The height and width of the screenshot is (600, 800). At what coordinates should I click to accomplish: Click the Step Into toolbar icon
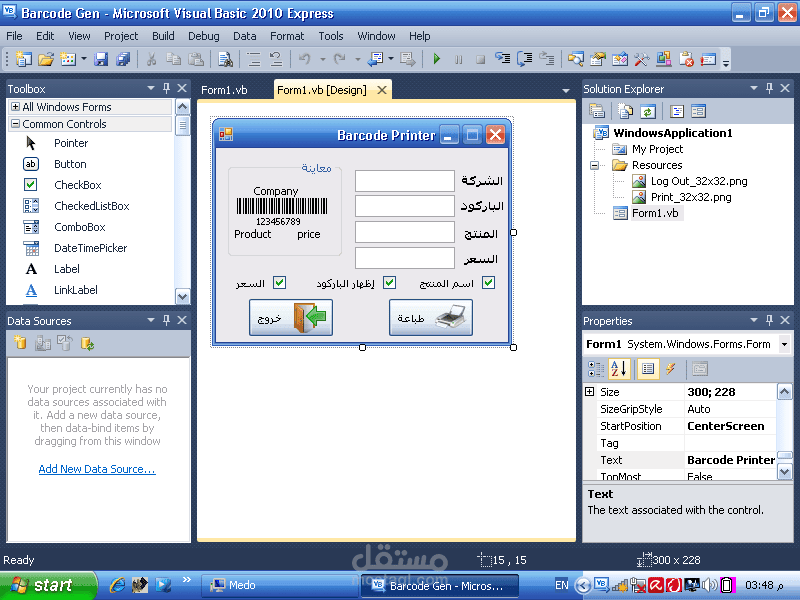click(503, 59)
